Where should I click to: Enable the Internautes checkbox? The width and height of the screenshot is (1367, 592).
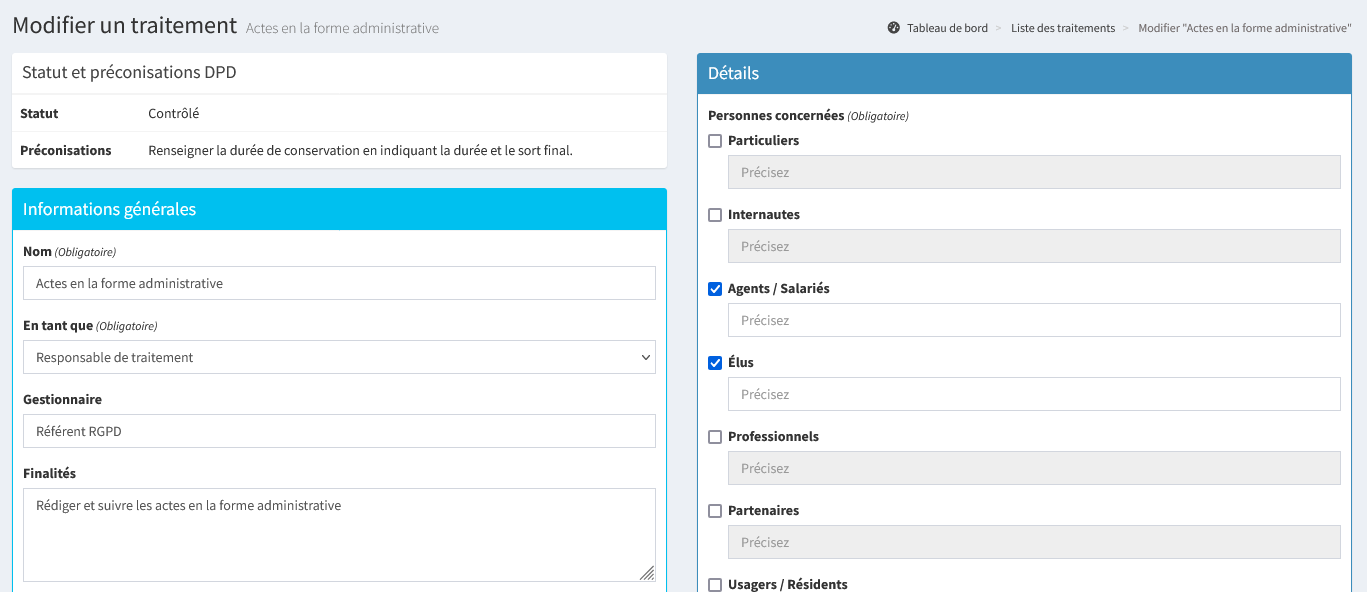pyautogui.click(x=715, y=215)
